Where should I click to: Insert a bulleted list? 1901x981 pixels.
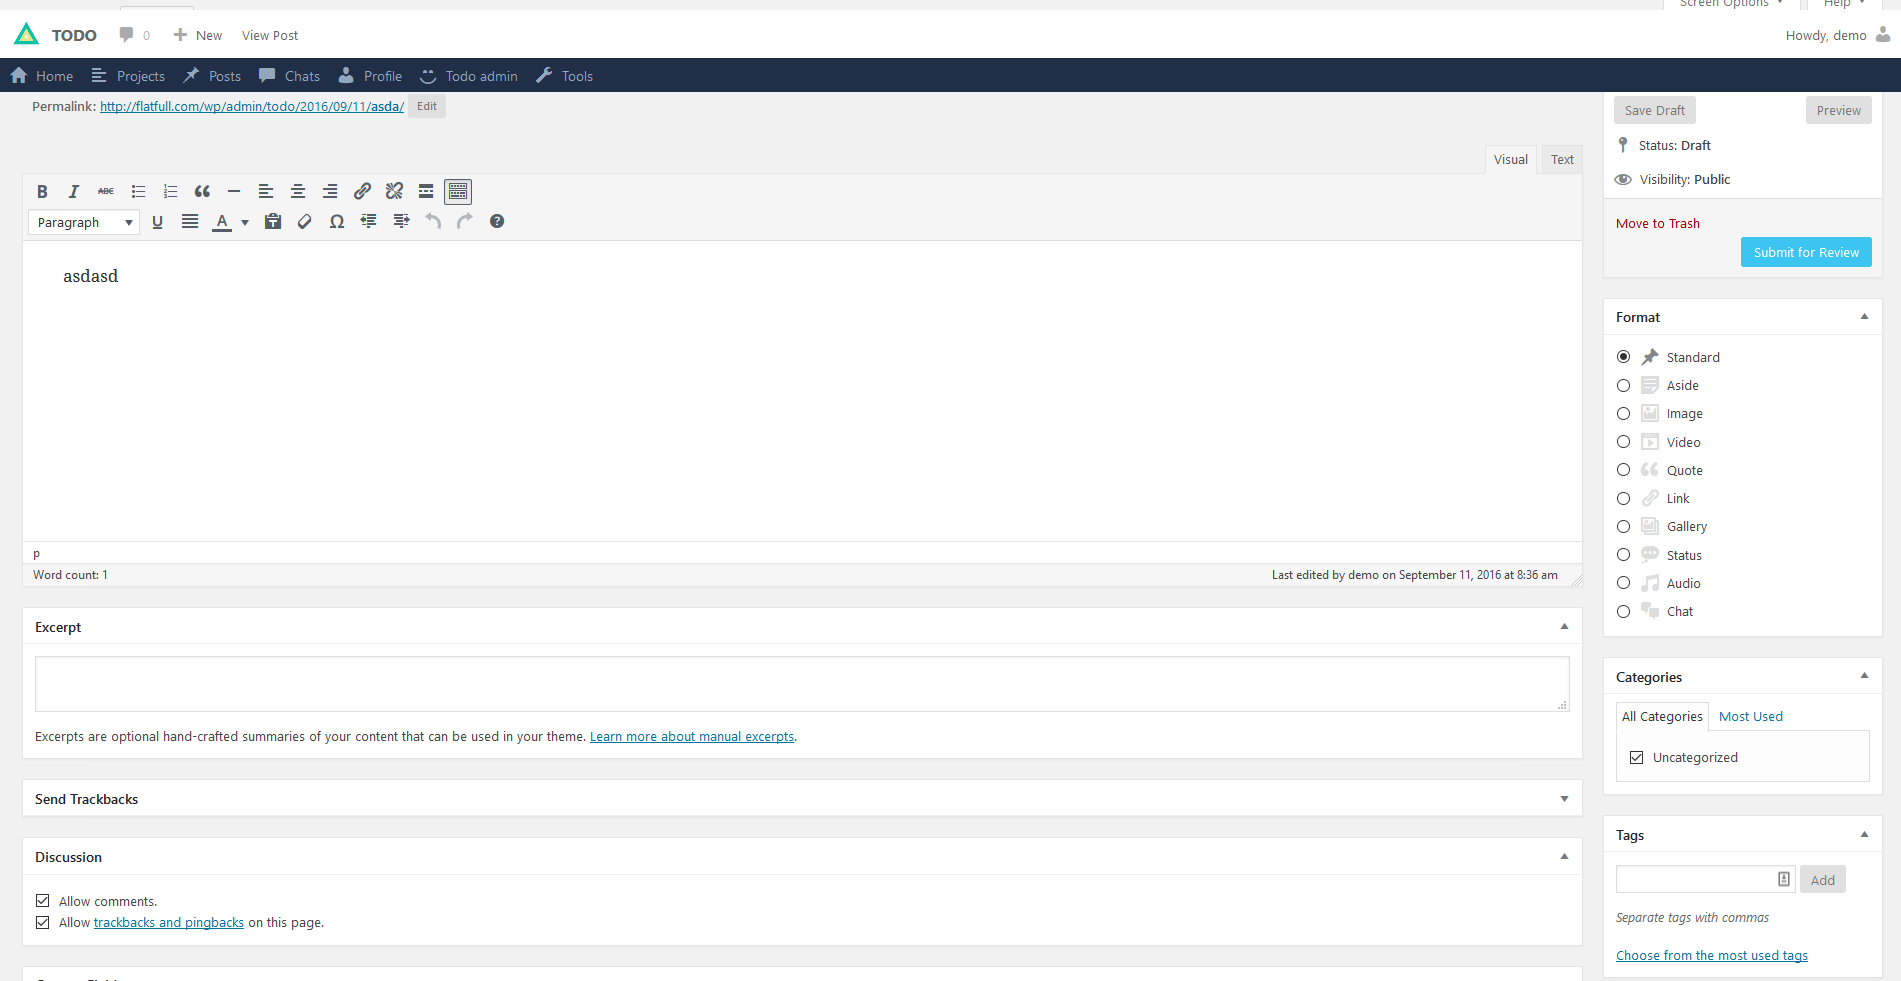138,191
